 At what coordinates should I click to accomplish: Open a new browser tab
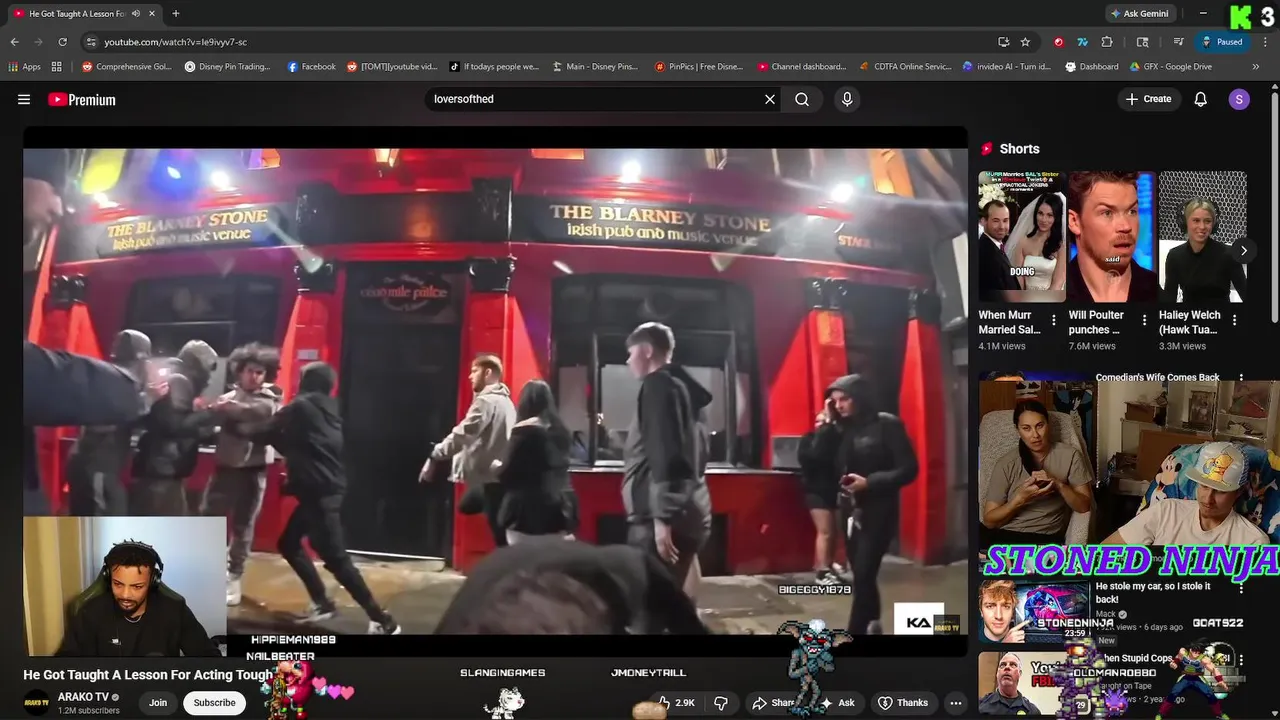tap(176, 14)
